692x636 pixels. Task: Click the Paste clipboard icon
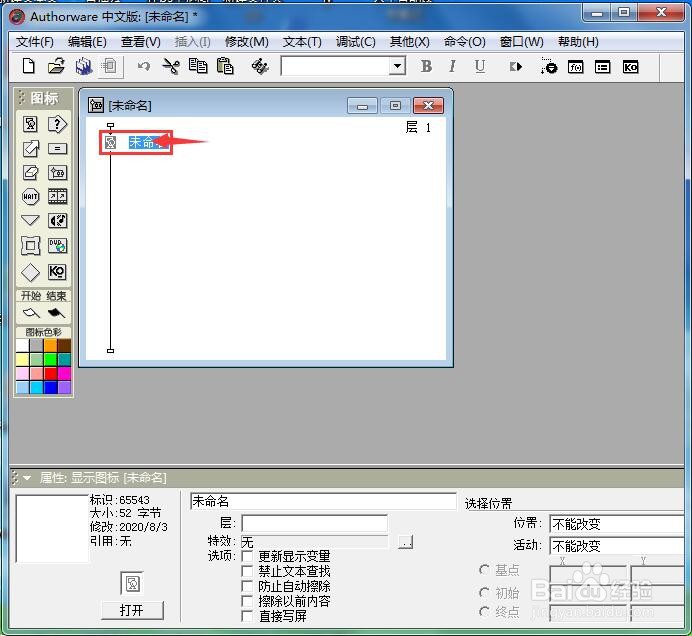225,66
